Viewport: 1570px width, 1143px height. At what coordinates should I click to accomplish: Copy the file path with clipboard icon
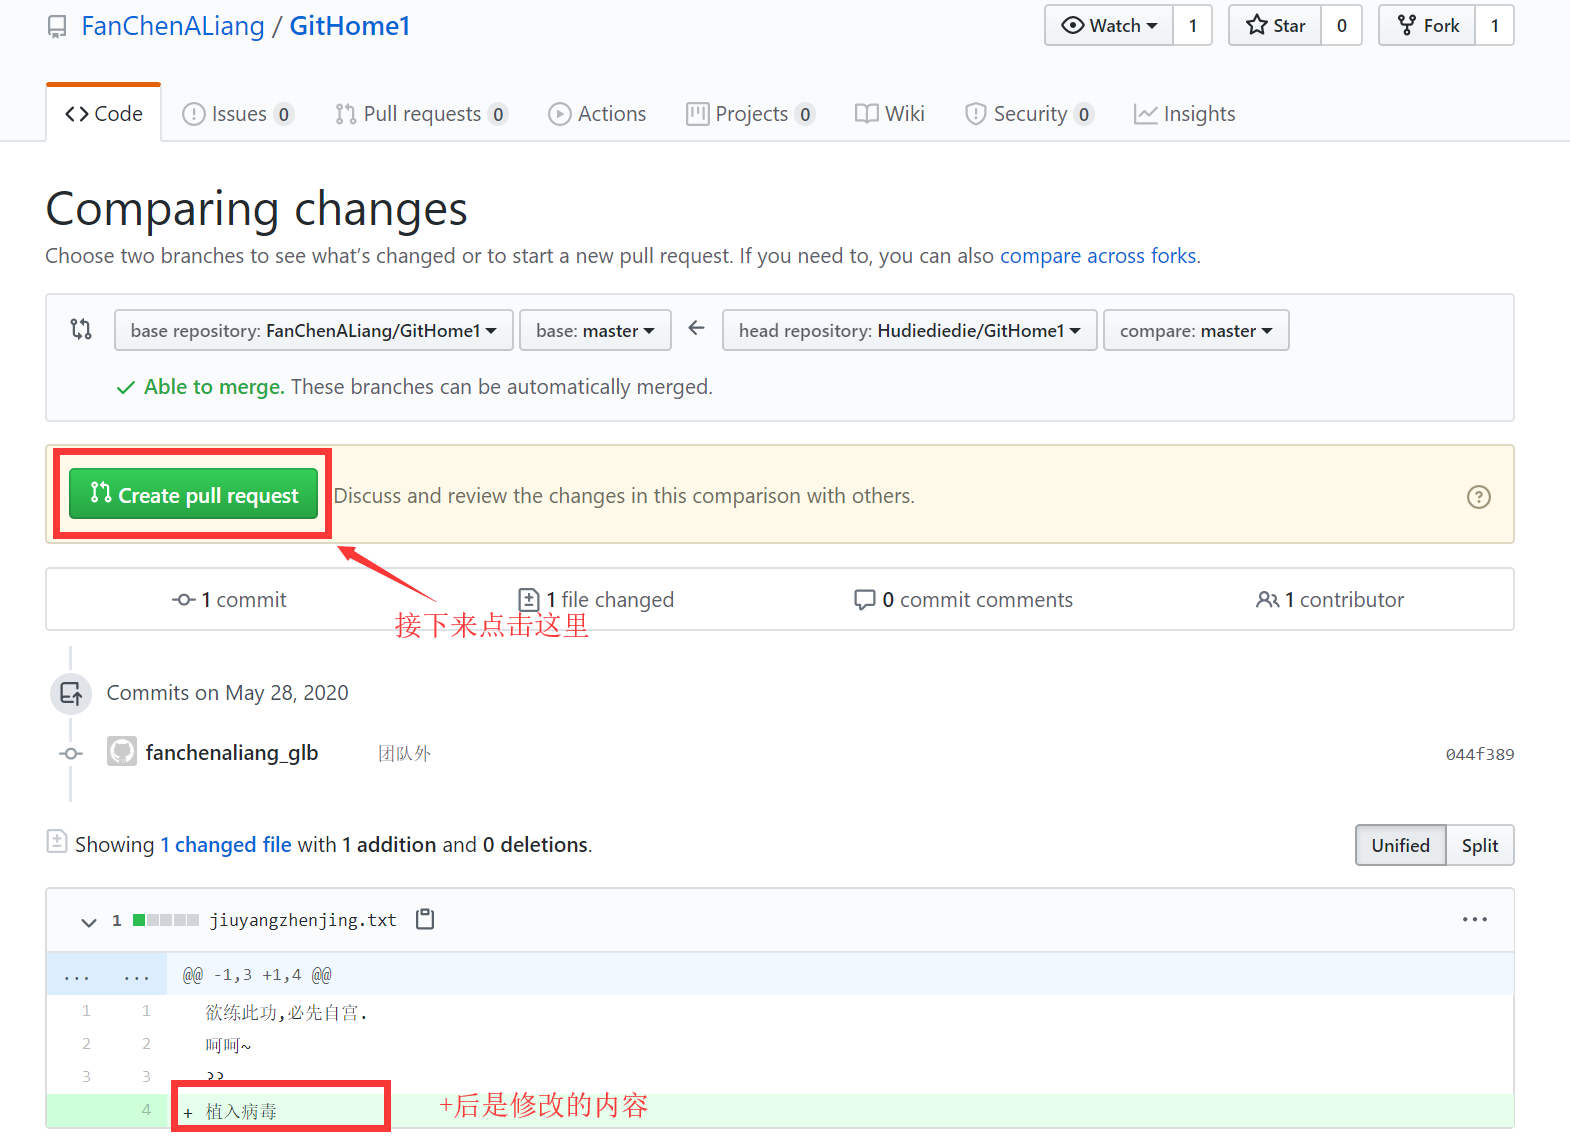point(425,919)
